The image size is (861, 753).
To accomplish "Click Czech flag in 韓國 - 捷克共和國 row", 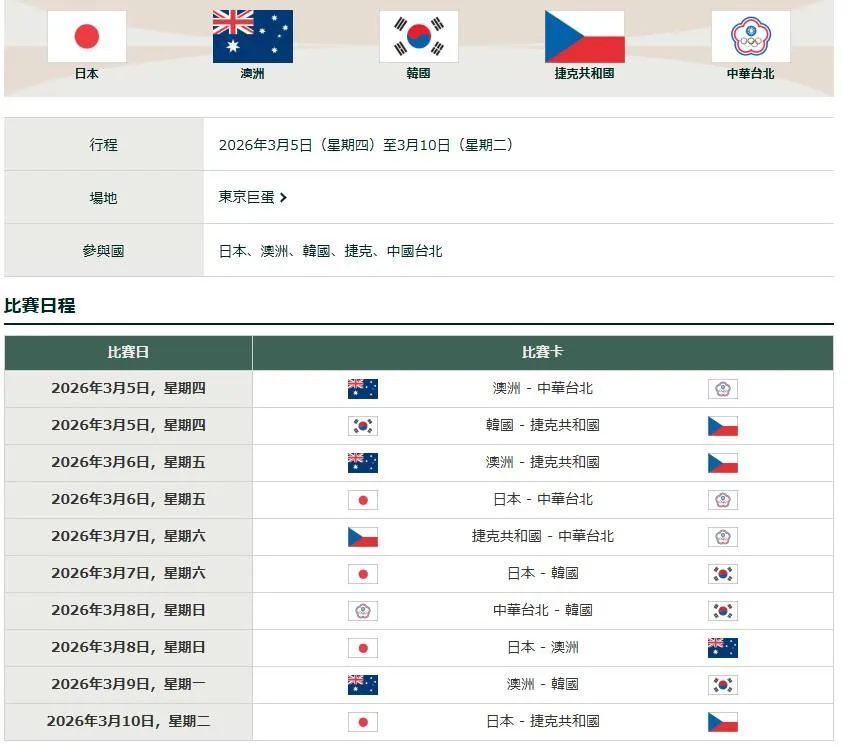I will 723,426.
